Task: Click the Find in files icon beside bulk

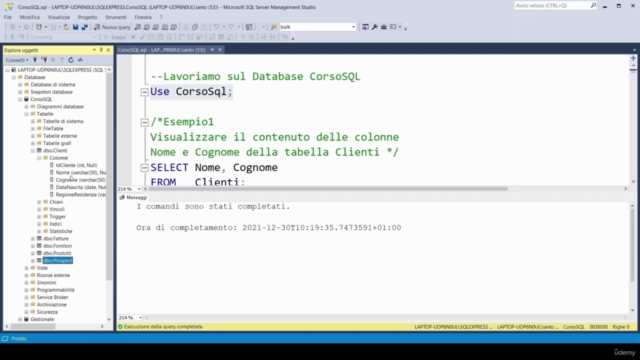Action: (274, 27)
